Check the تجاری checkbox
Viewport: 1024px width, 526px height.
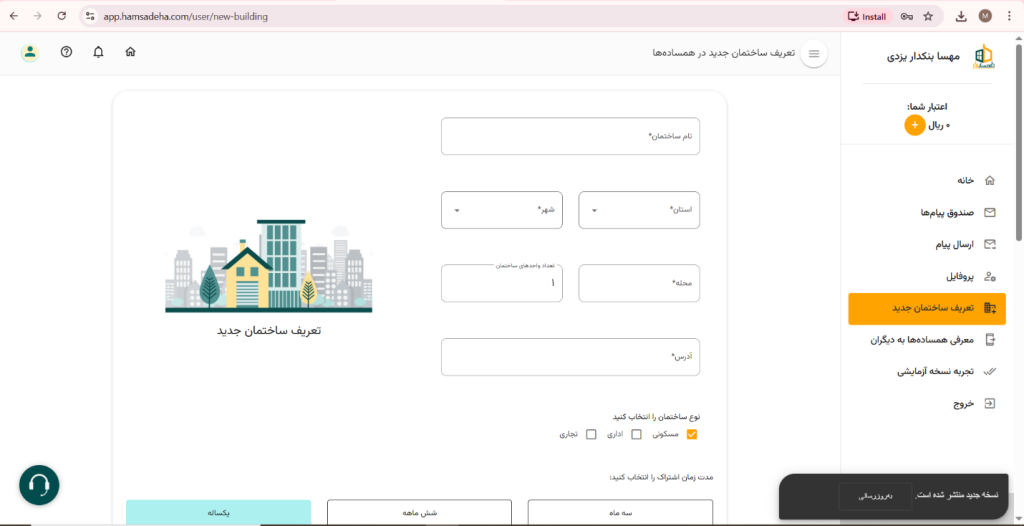(591, 435)
